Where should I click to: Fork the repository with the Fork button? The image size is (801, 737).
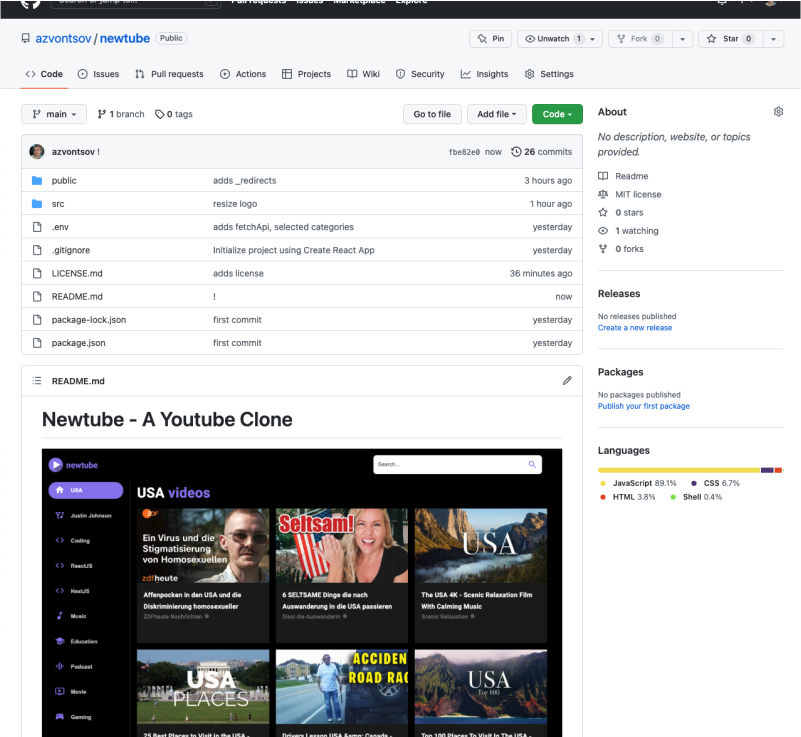641,39
